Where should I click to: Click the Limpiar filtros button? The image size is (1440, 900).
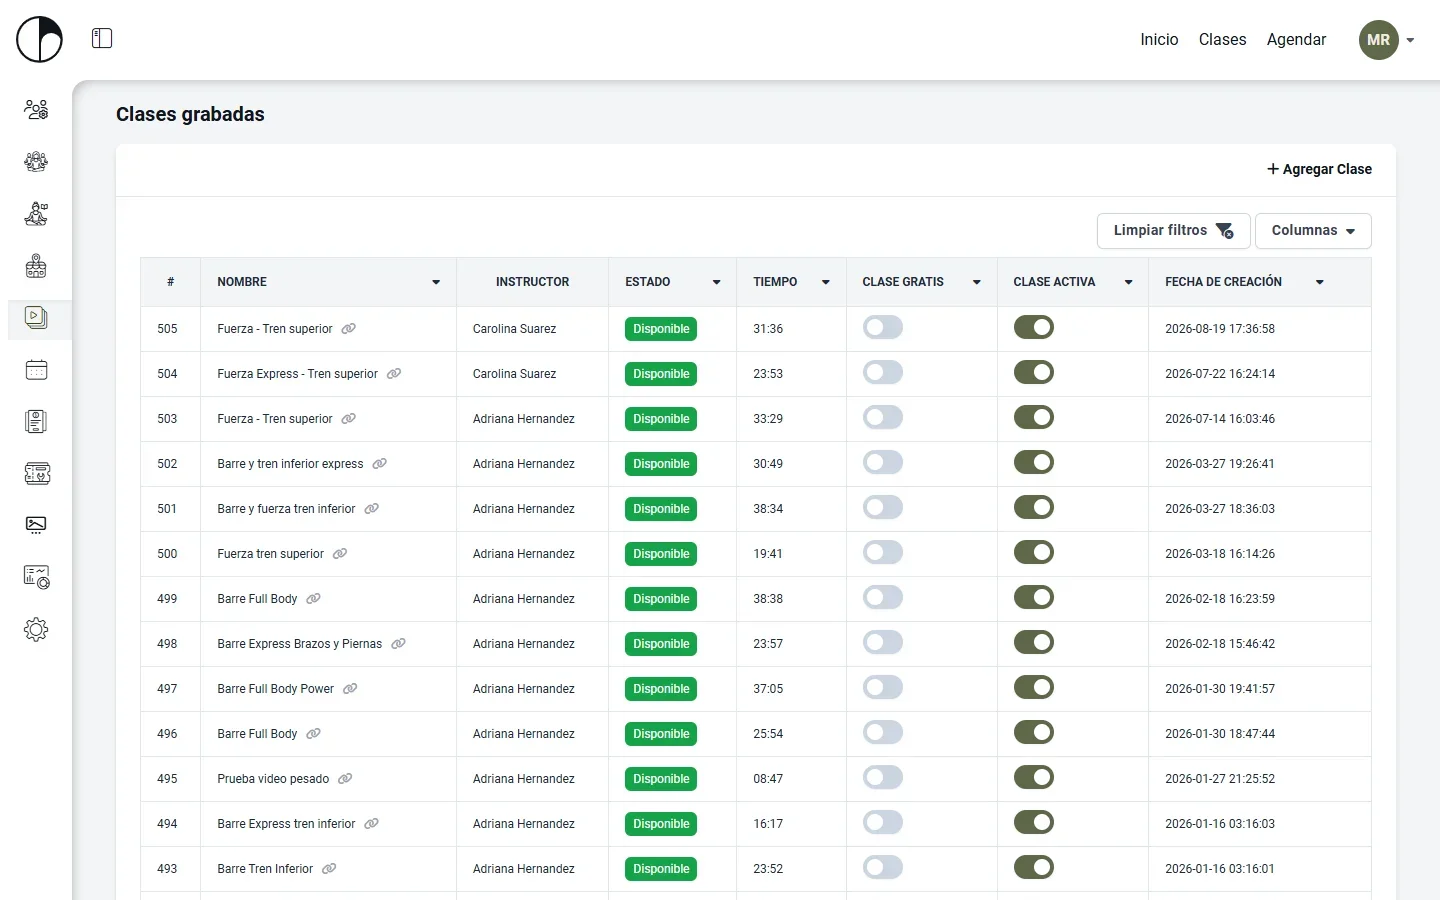pos(1174,230)
